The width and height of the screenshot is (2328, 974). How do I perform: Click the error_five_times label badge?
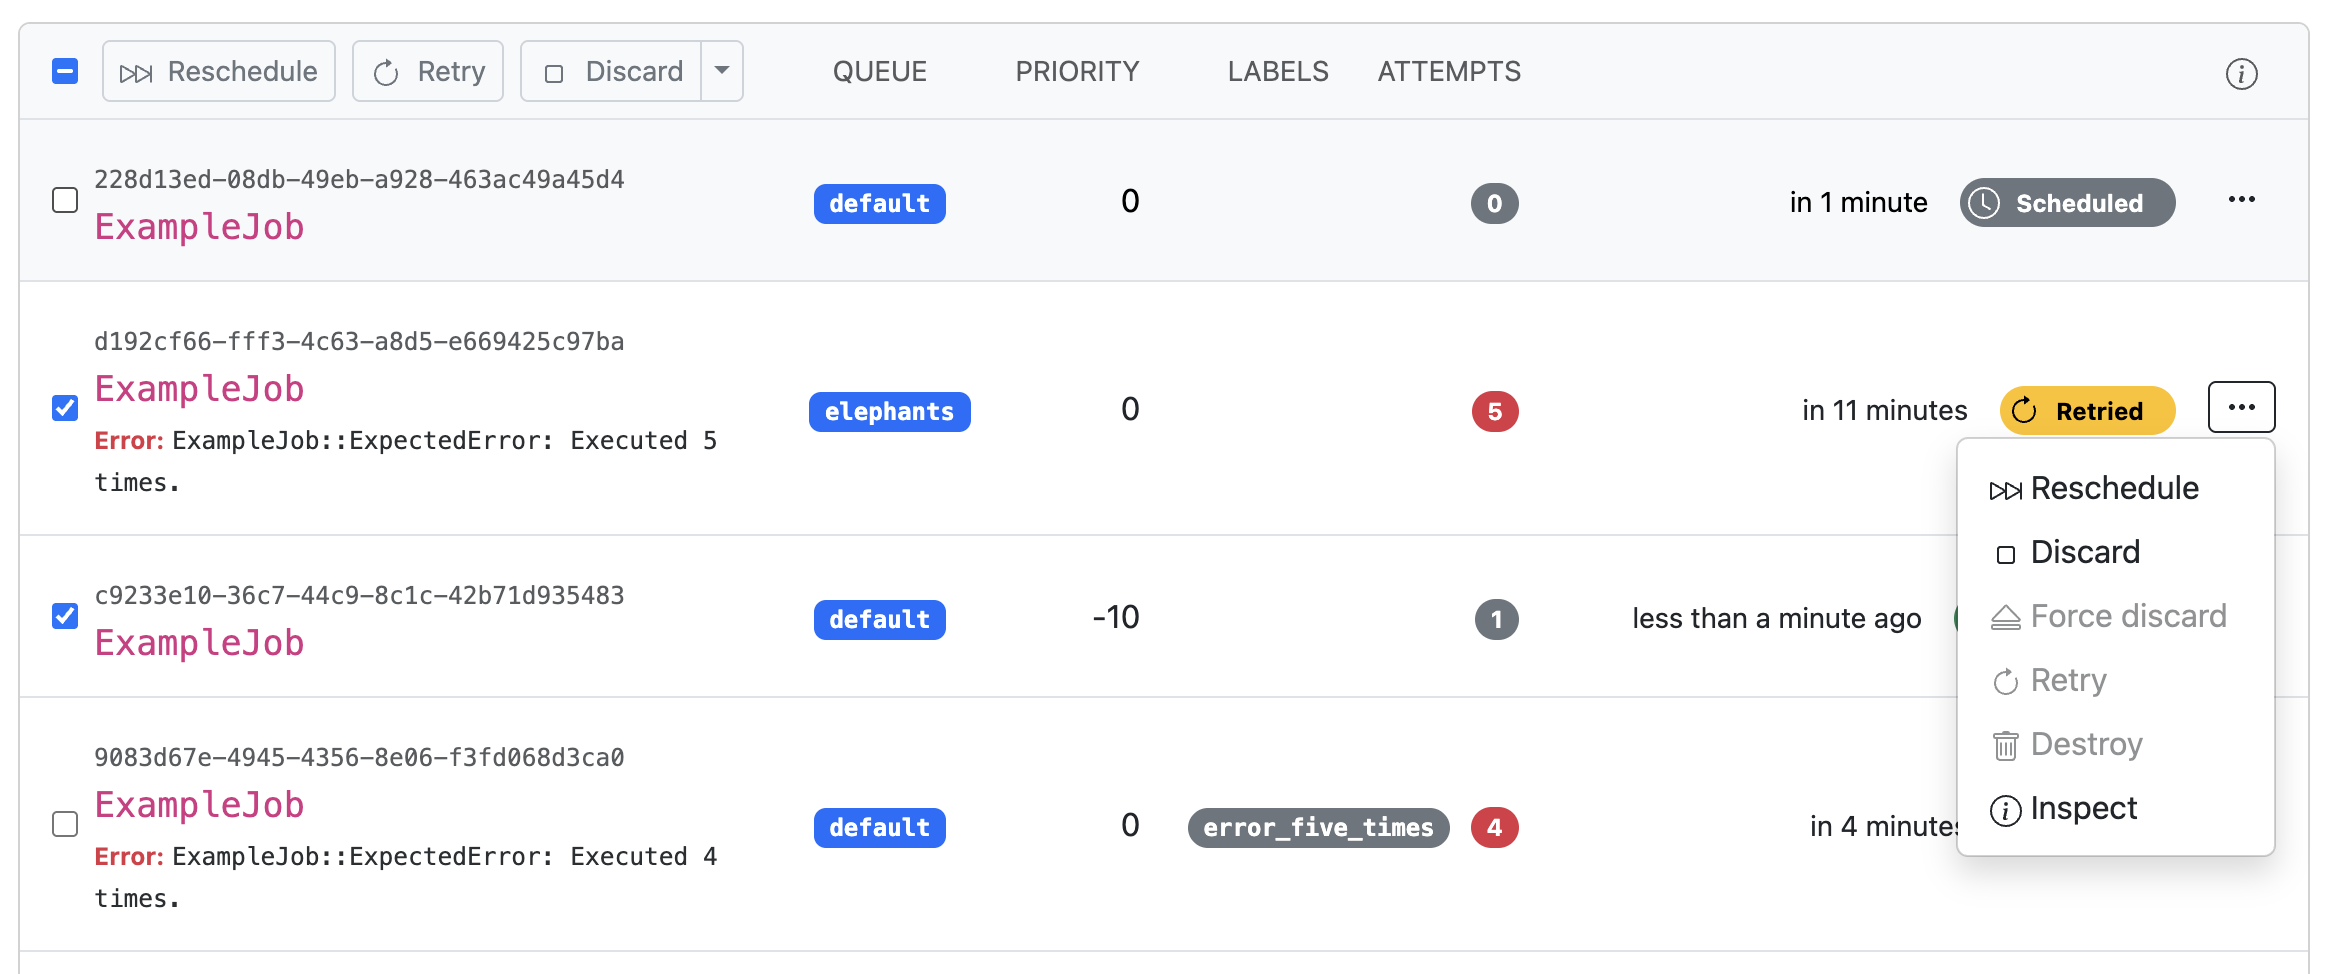point(1317,827)
